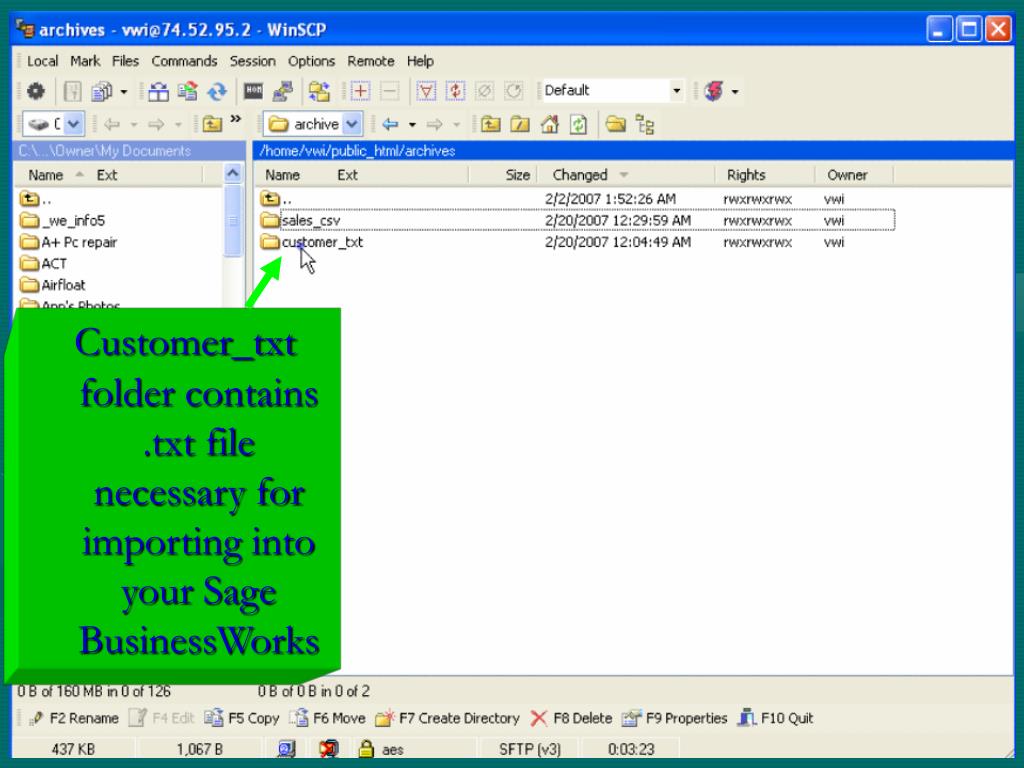The width and height of the screenshot is (1024, 768).
Task: Select local Airfloat folder
Action: tap(52, 285)
